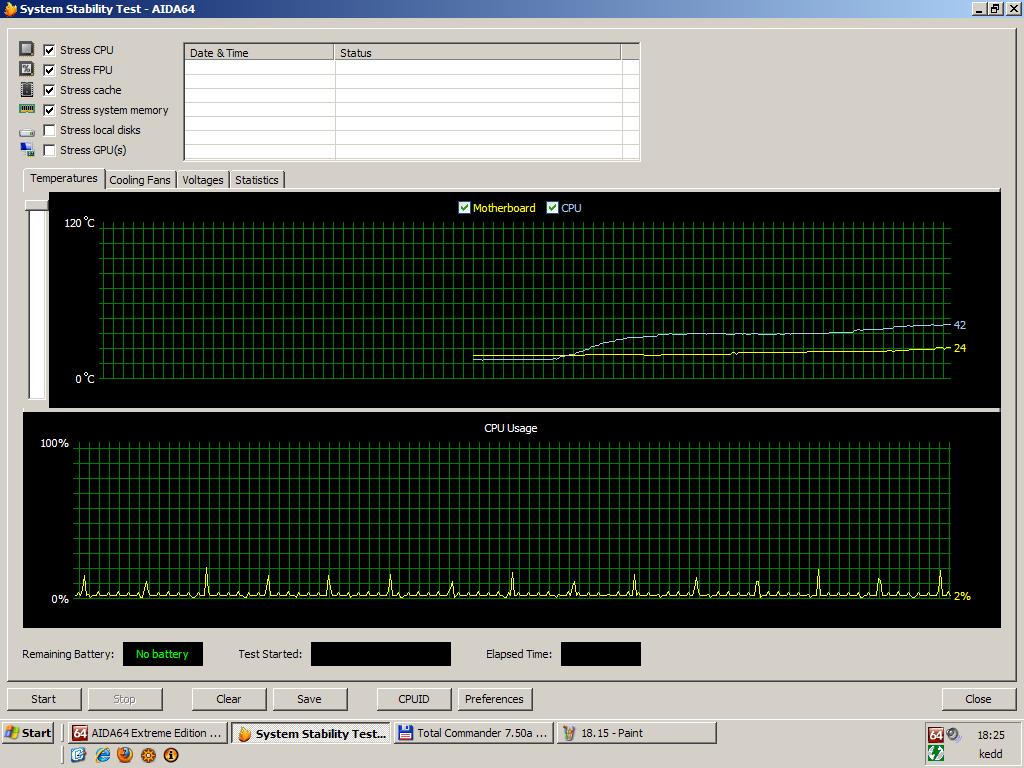Click the orange gear quick launch icon
This screenshot has width=1024, height=768.
pyautogui.click(x=148, y=755)
